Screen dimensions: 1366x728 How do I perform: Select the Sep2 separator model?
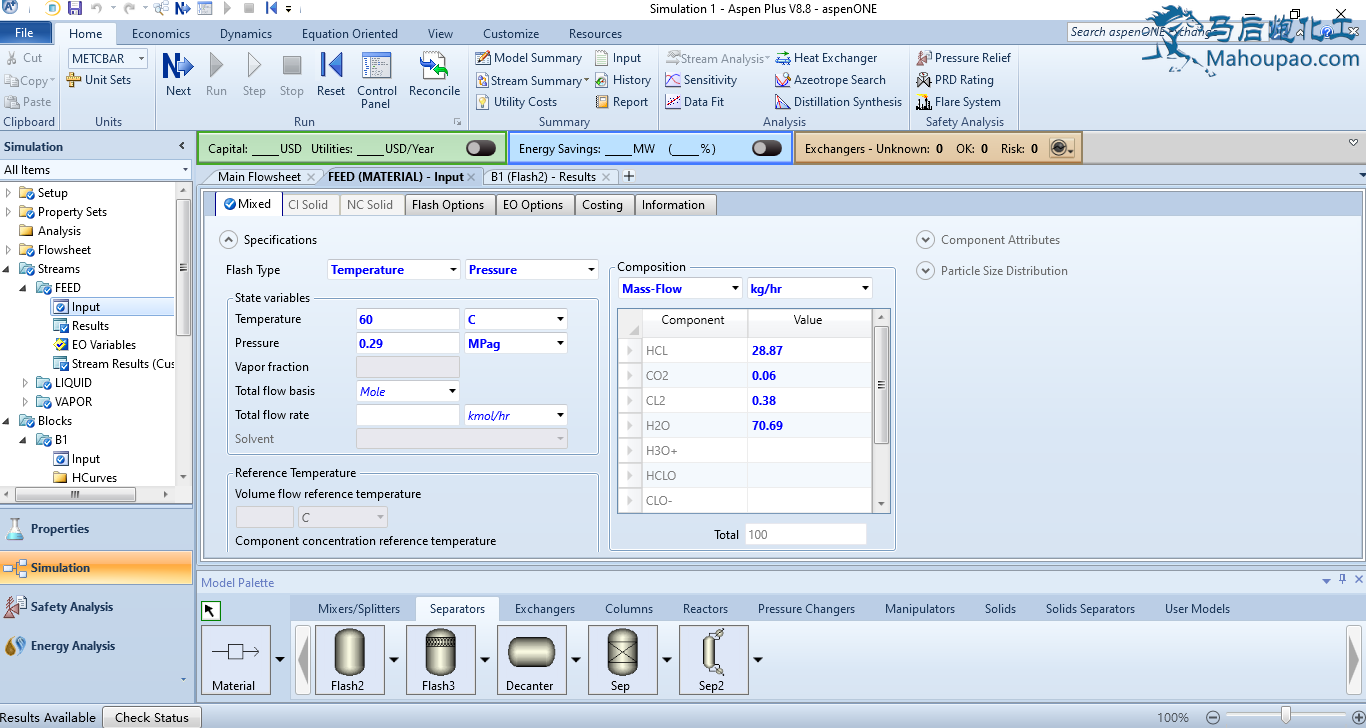pyautogui.click(x=712, y=659)
